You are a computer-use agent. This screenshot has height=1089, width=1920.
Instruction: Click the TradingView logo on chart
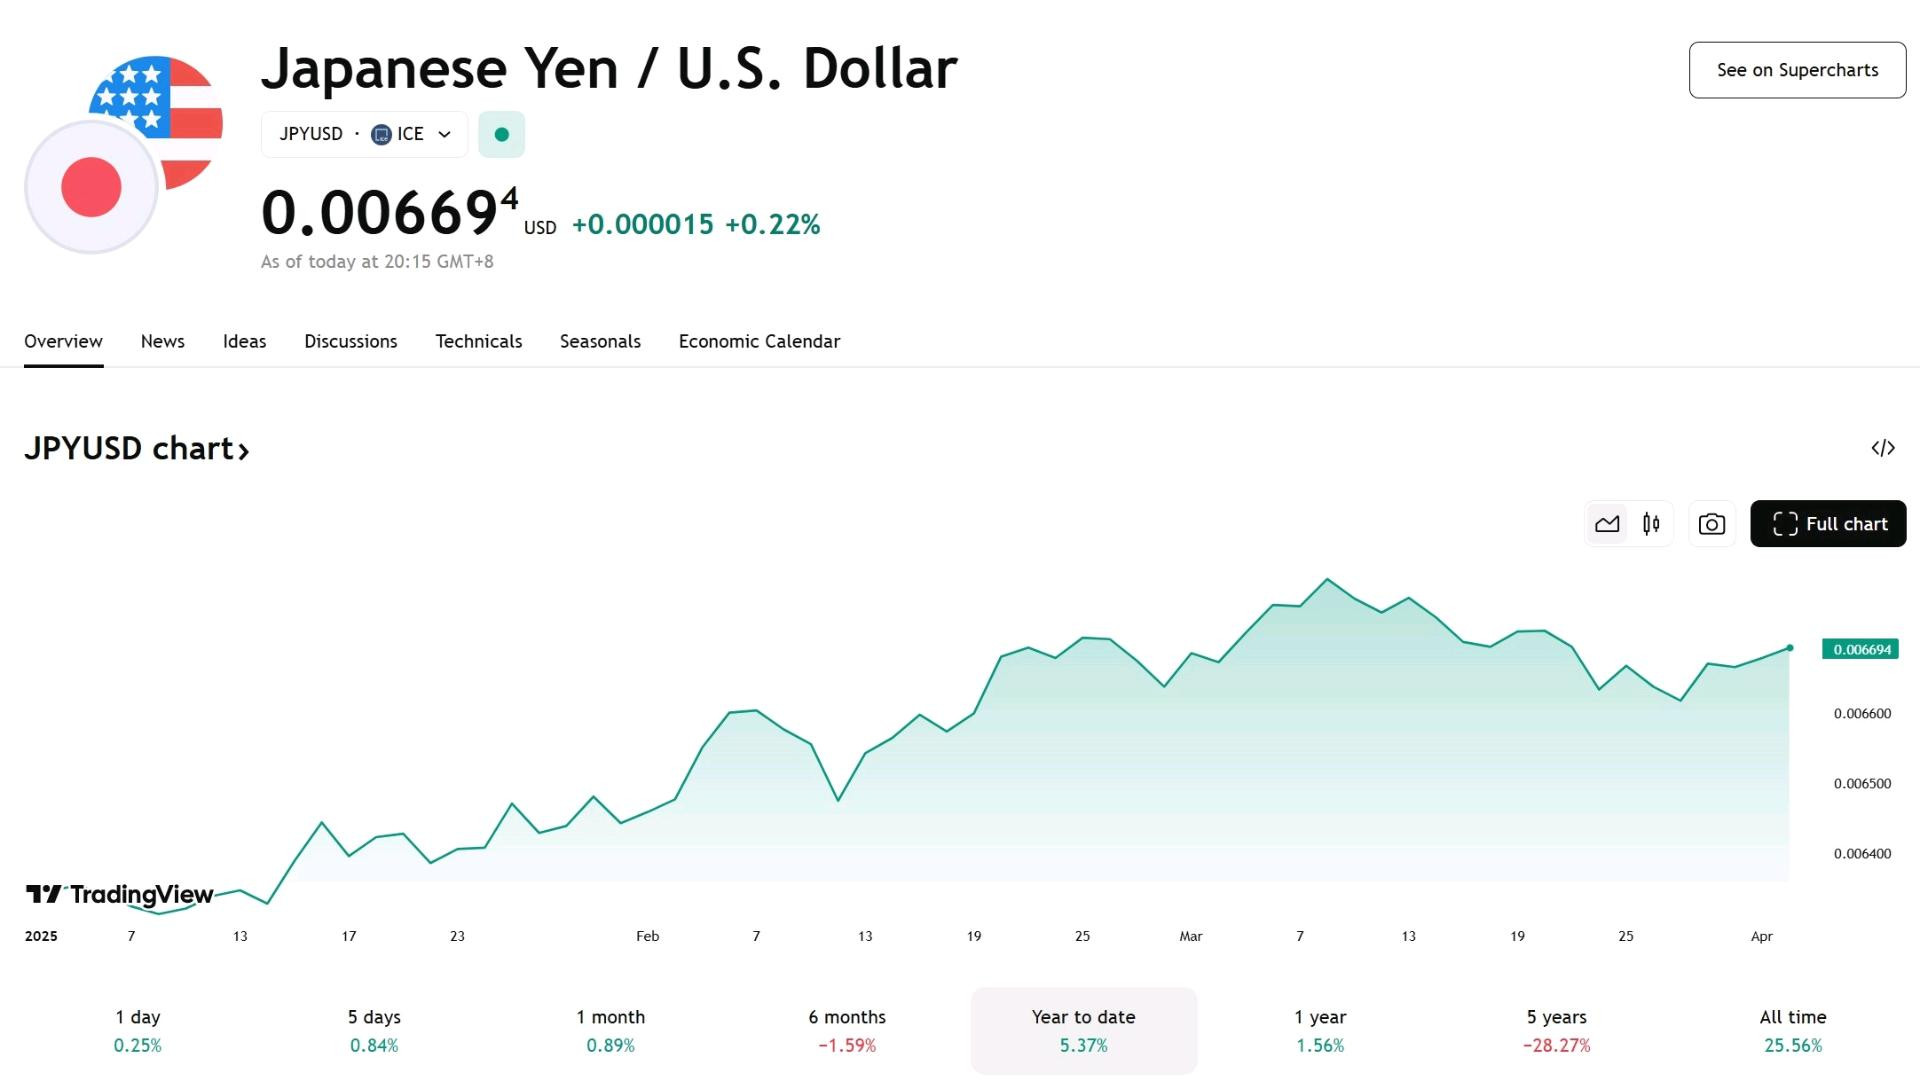(119, 894)
